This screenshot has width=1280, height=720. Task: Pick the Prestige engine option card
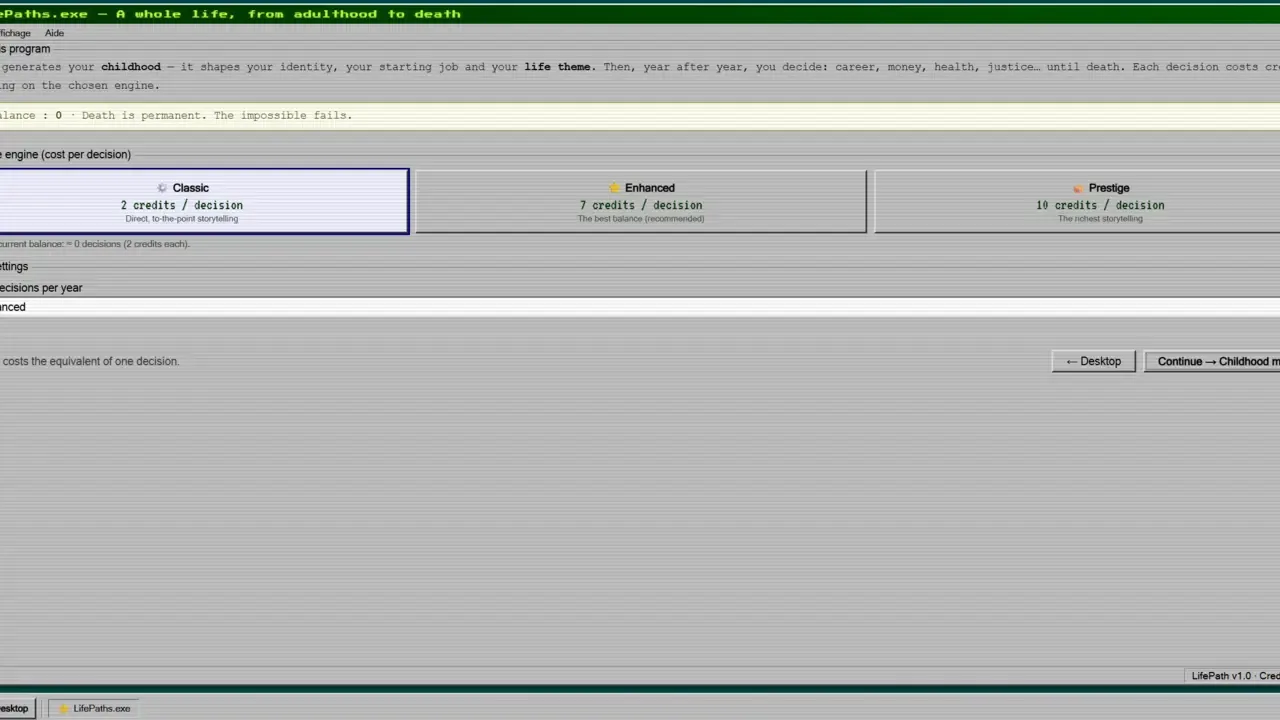[x=1077, y=201]
